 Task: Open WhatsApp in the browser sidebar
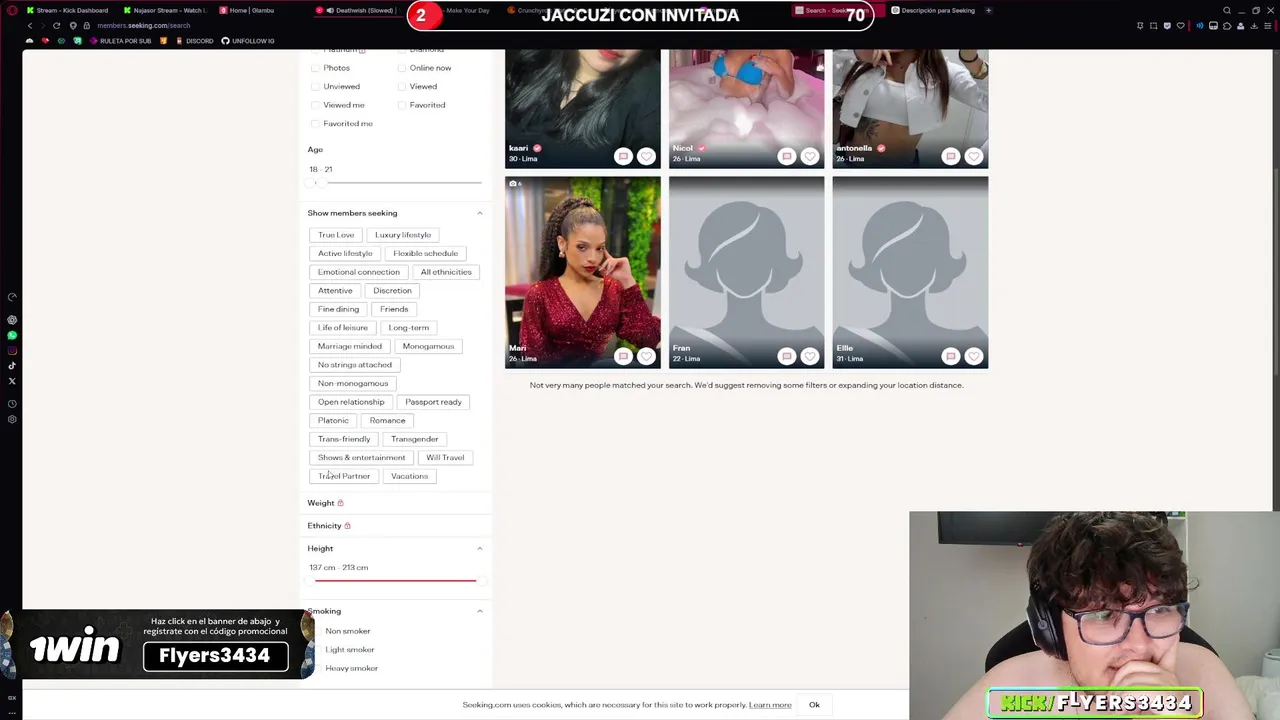[x=12, y=335]
